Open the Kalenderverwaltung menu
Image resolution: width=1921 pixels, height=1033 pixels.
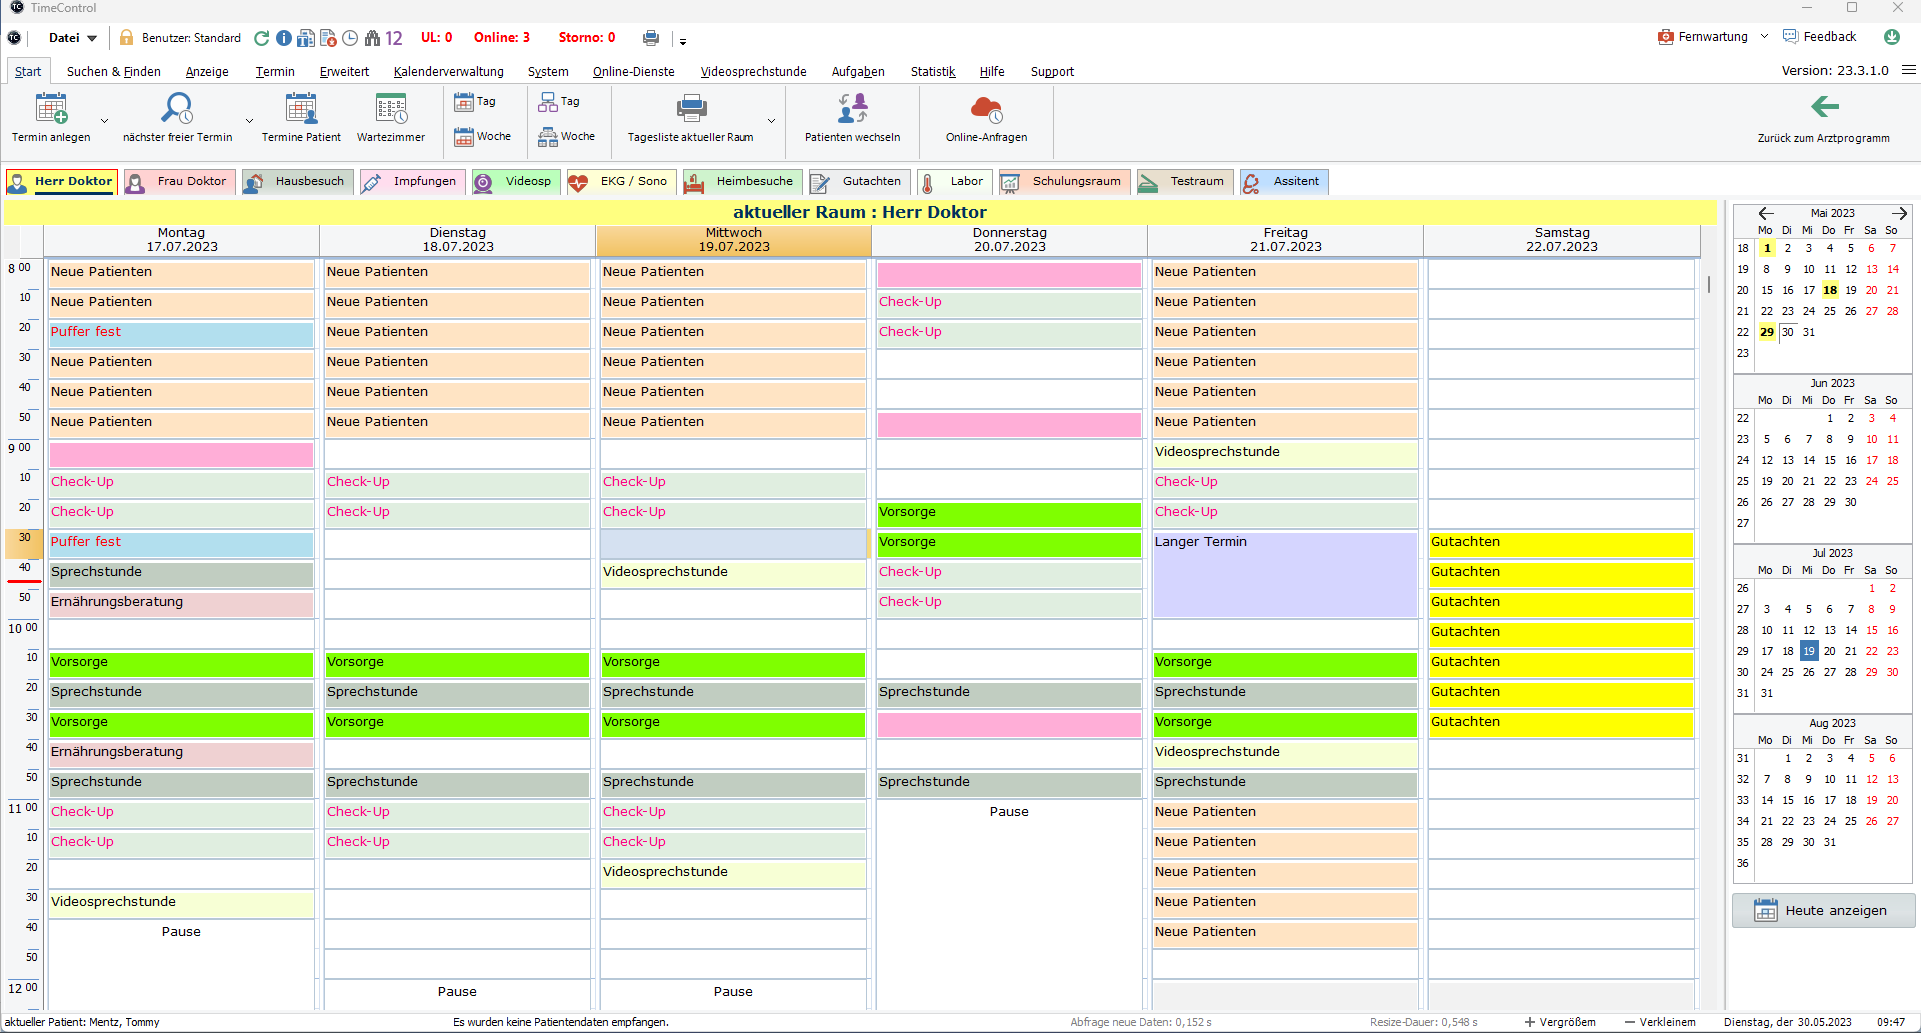[448, 72]
